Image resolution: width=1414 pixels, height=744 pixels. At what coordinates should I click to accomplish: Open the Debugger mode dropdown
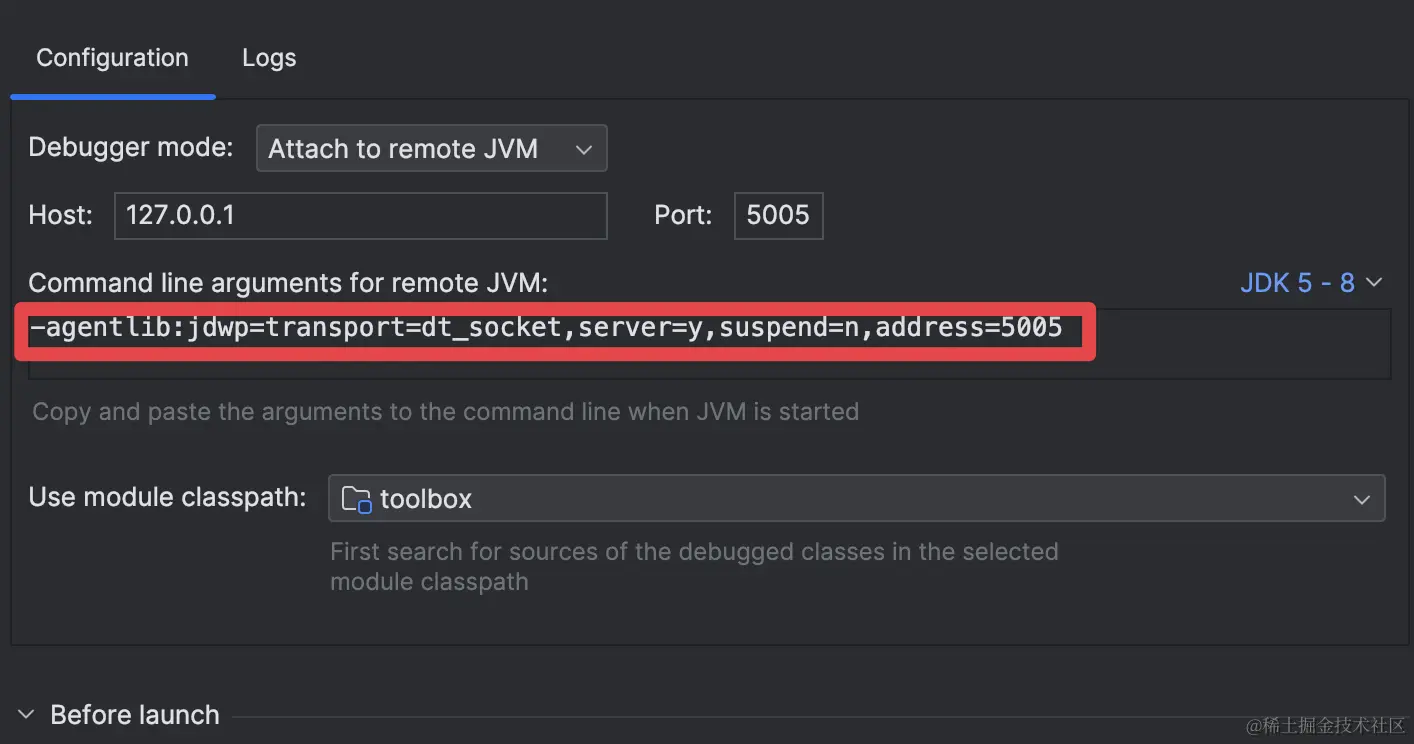pos(432,148)
